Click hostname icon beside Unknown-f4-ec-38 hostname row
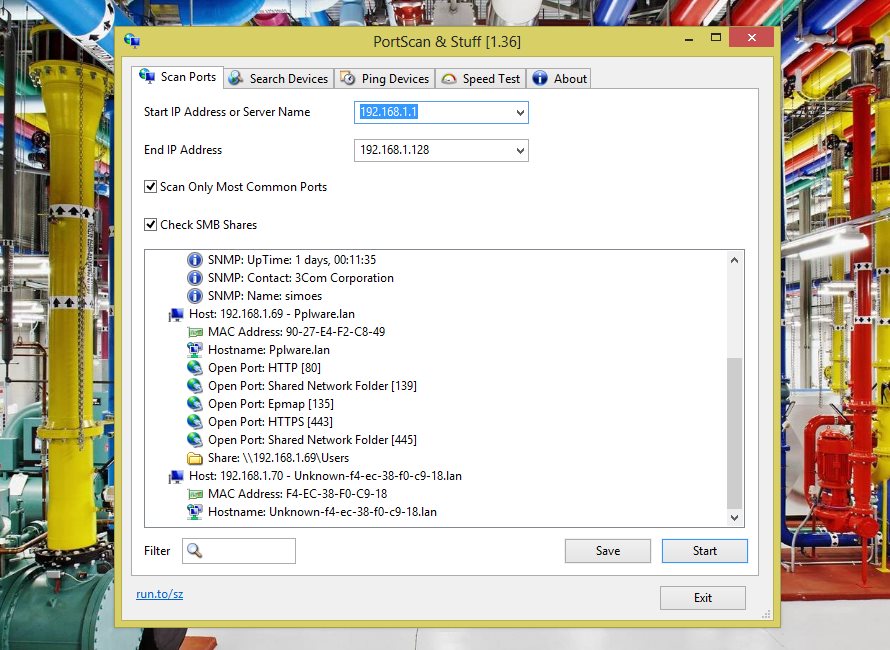 (x=195, y=512)
